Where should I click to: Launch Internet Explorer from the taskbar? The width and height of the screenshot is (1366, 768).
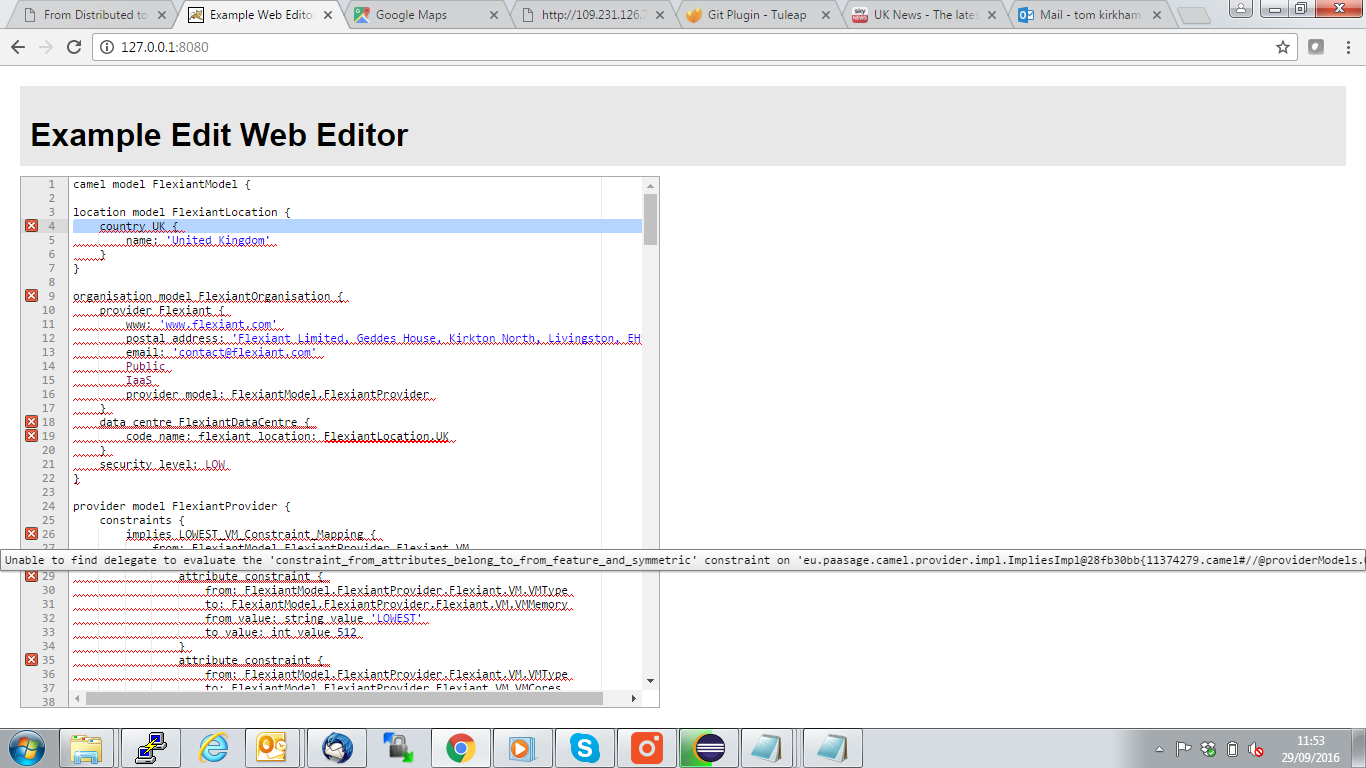[213, 748]
